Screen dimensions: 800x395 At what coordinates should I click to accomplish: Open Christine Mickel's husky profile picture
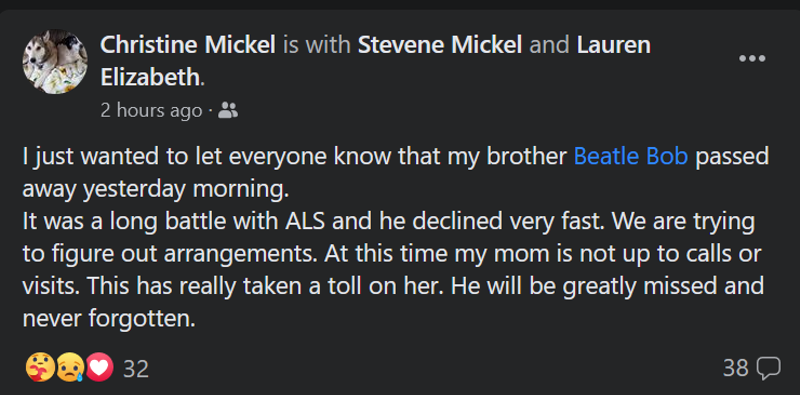click(x=55, y=62)
